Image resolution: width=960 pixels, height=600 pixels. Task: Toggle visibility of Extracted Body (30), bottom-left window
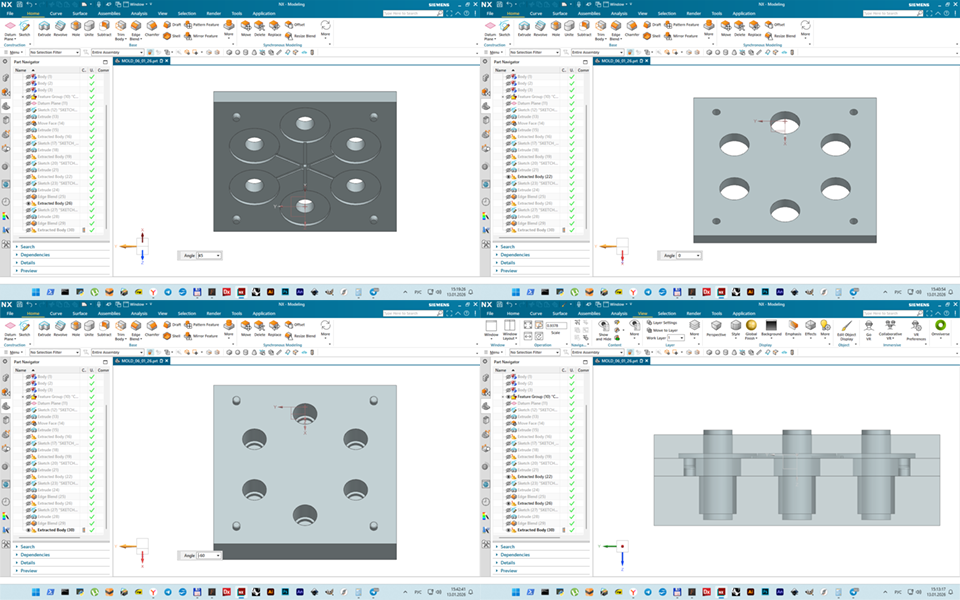[28, 530]
